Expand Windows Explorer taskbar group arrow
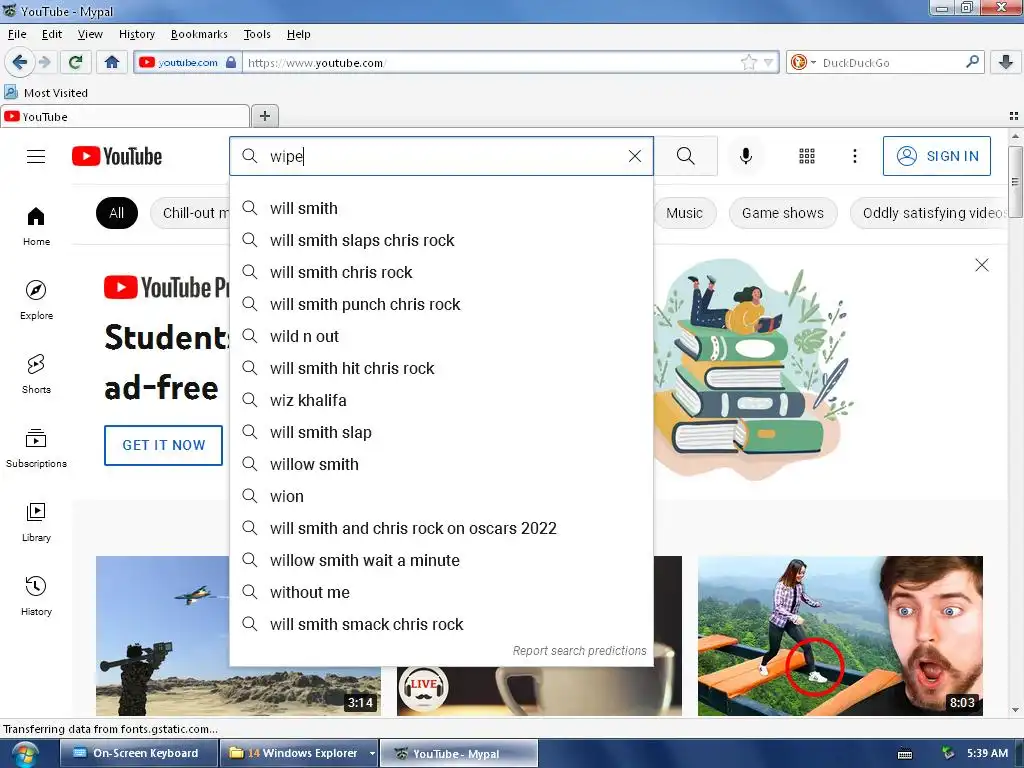This screenshot has width=1024, height=768. tap(372, 753)
